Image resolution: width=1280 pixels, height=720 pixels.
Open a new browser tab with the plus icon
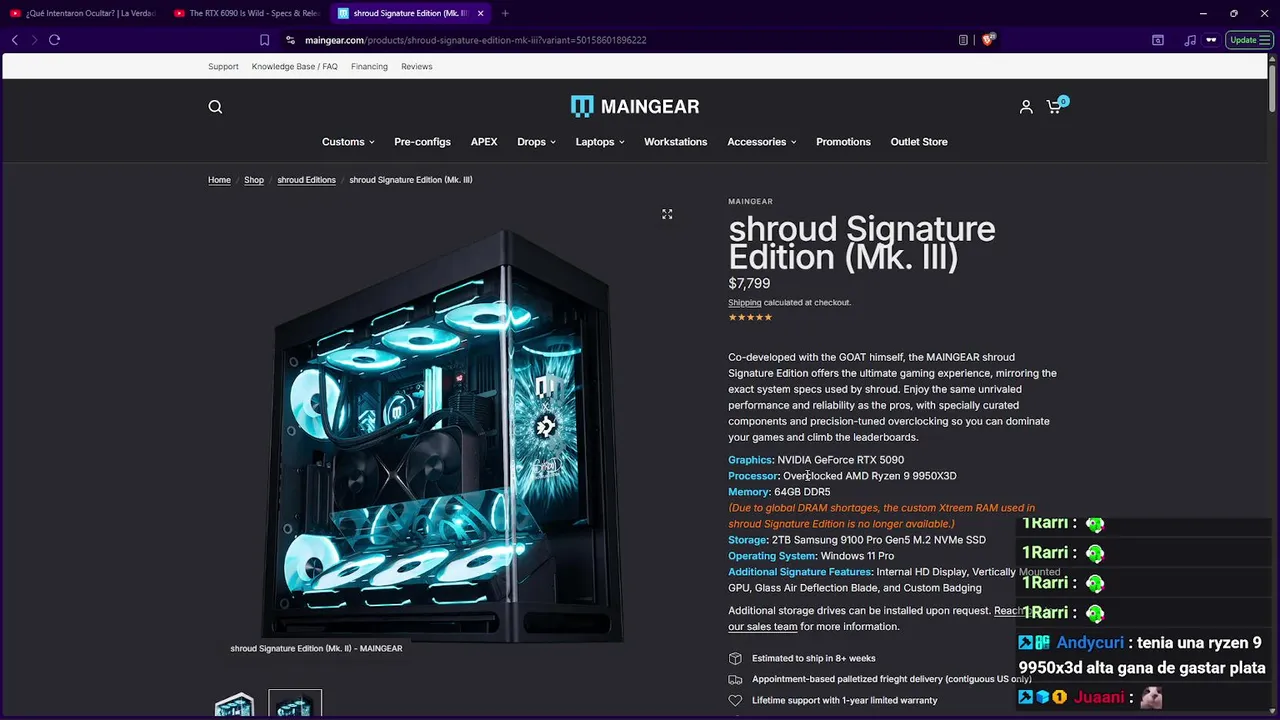(x=505, y=13)
